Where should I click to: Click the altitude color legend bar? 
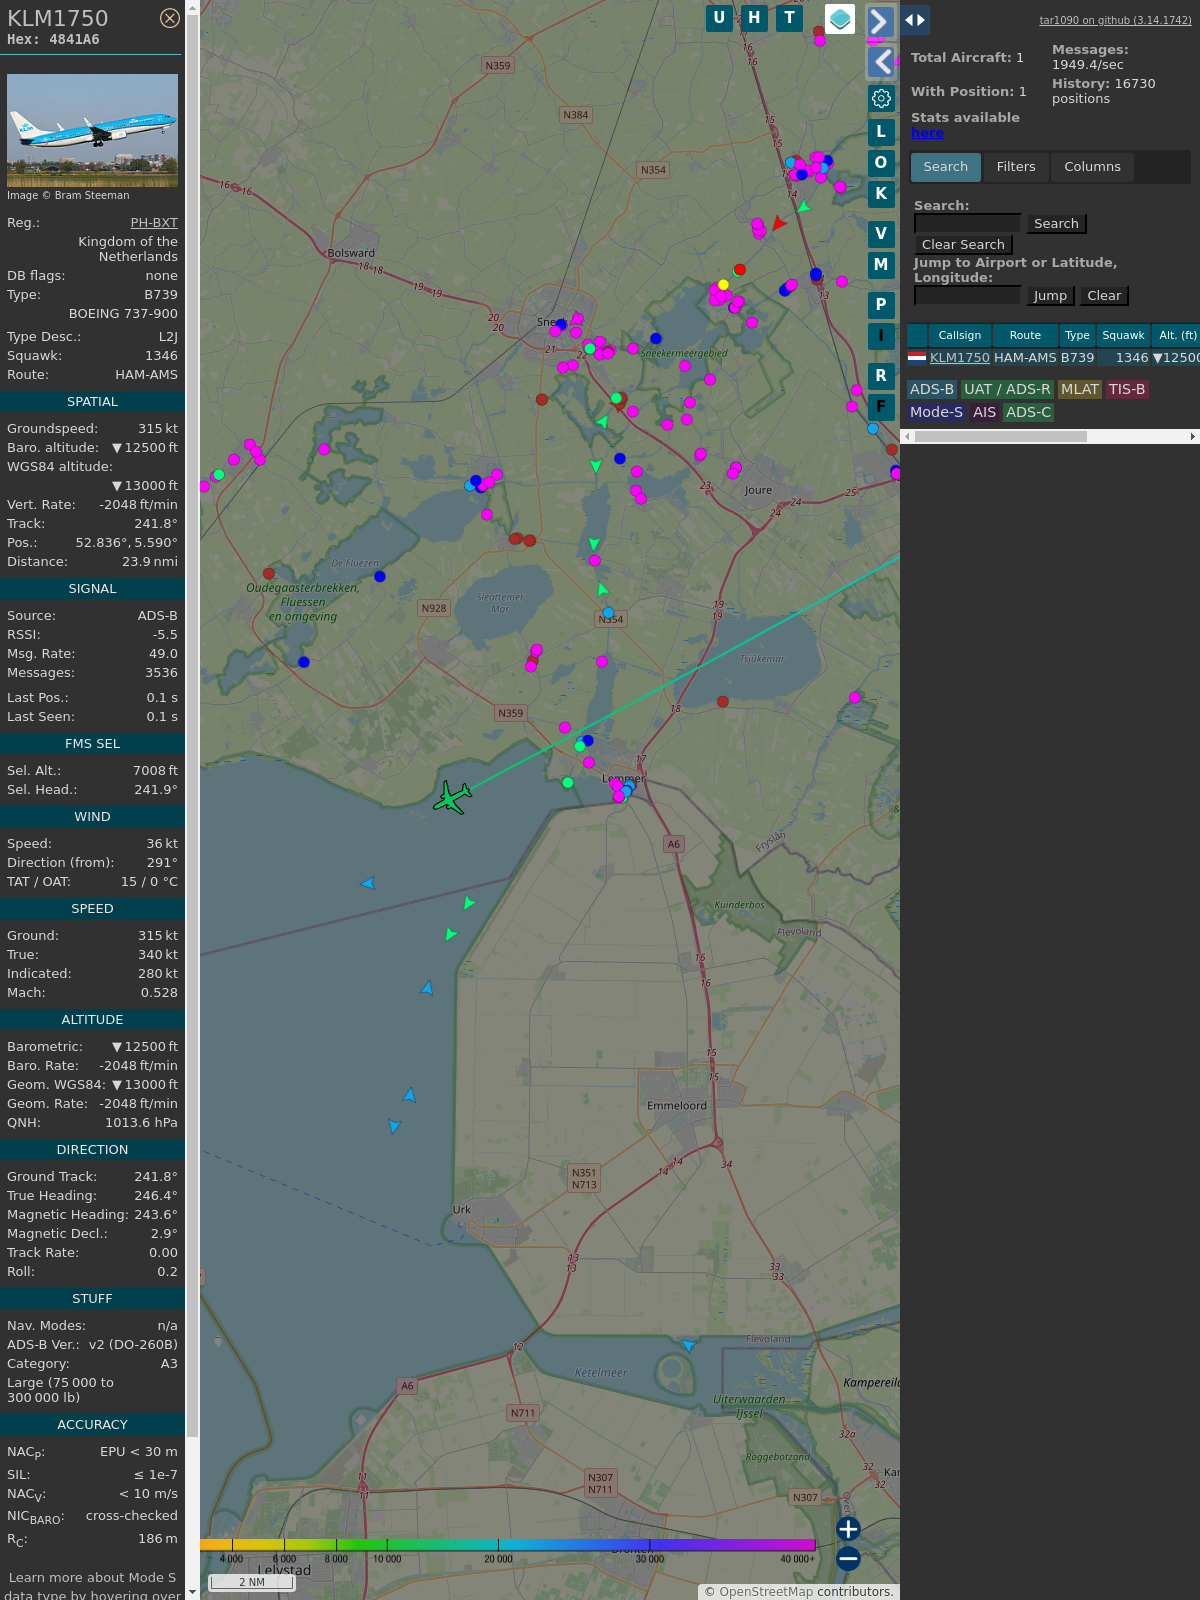click(x=508, y=1545)
